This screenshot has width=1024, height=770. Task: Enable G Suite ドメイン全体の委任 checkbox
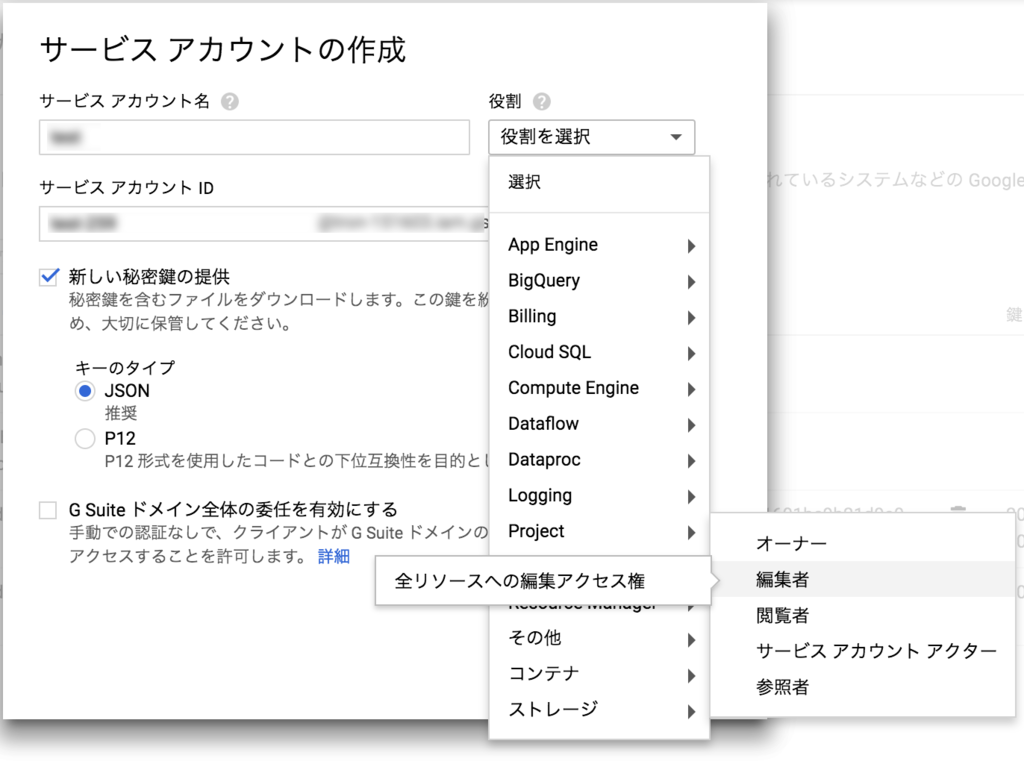(x=48, y=509)
